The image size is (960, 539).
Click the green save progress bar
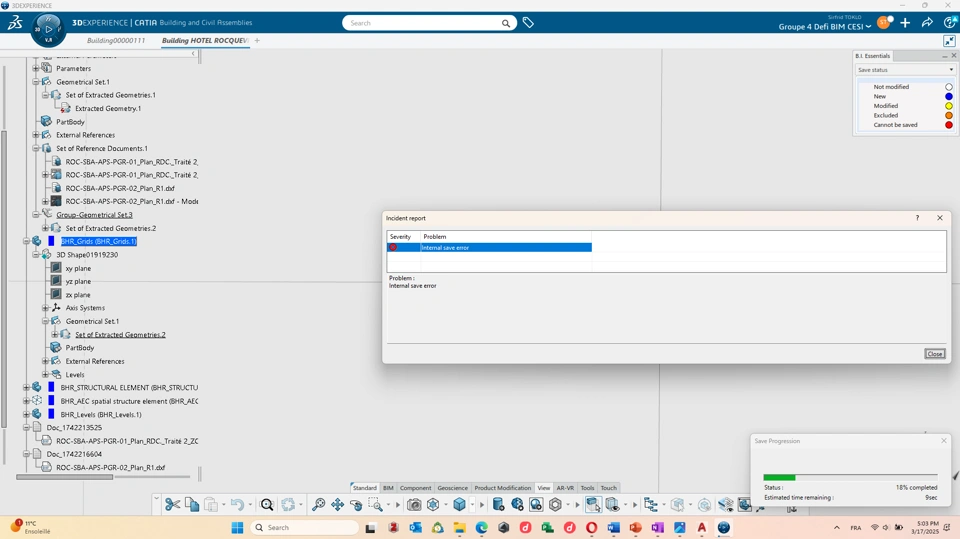pos(779,477)
